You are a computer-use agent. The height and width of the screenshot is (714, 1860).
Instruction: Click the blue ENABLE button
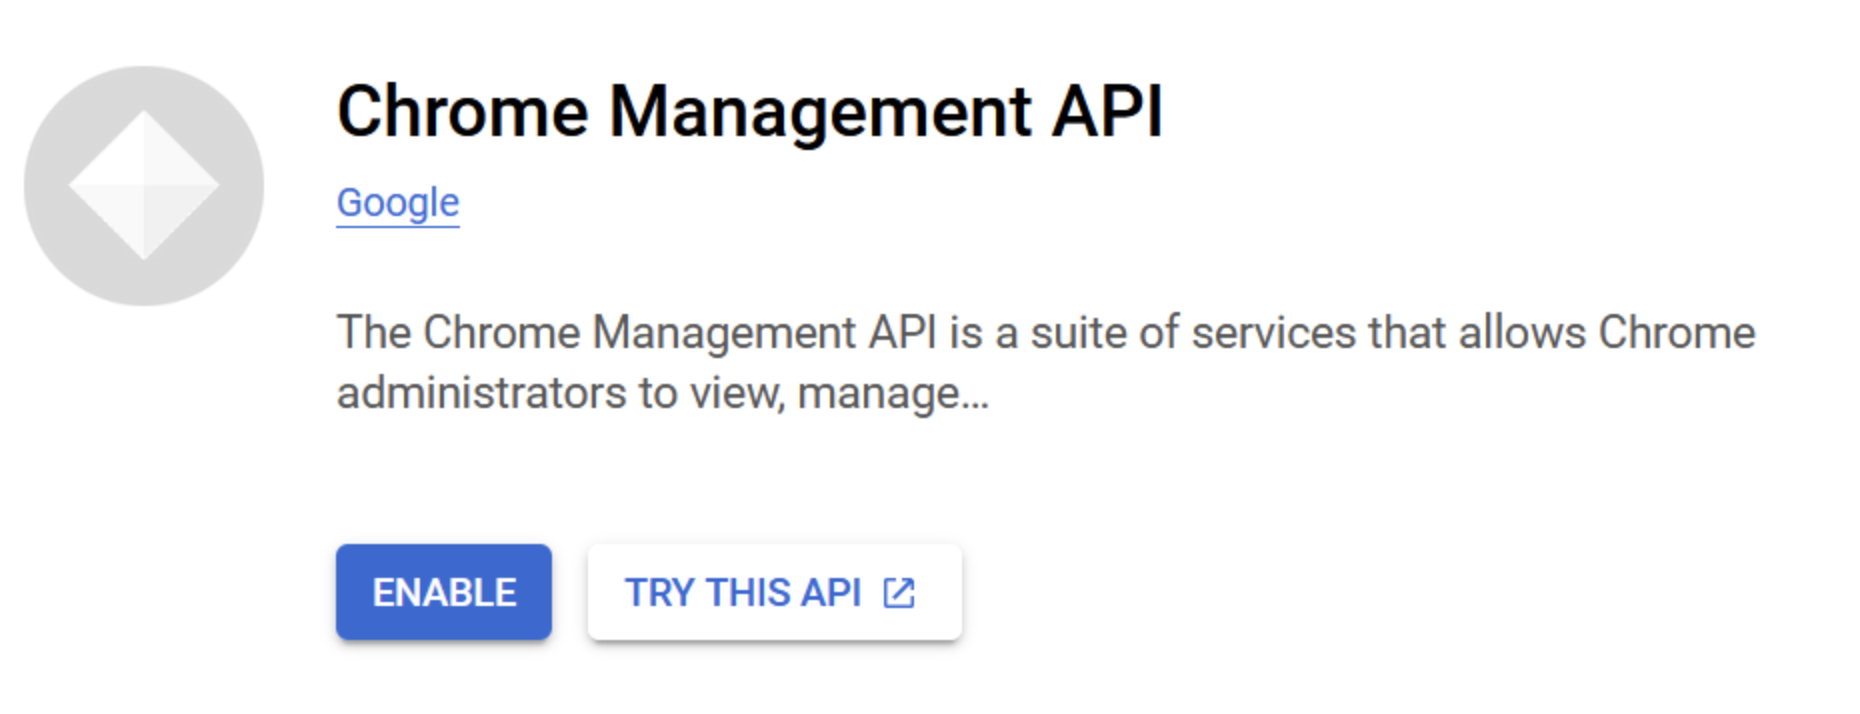coord(443,592)
